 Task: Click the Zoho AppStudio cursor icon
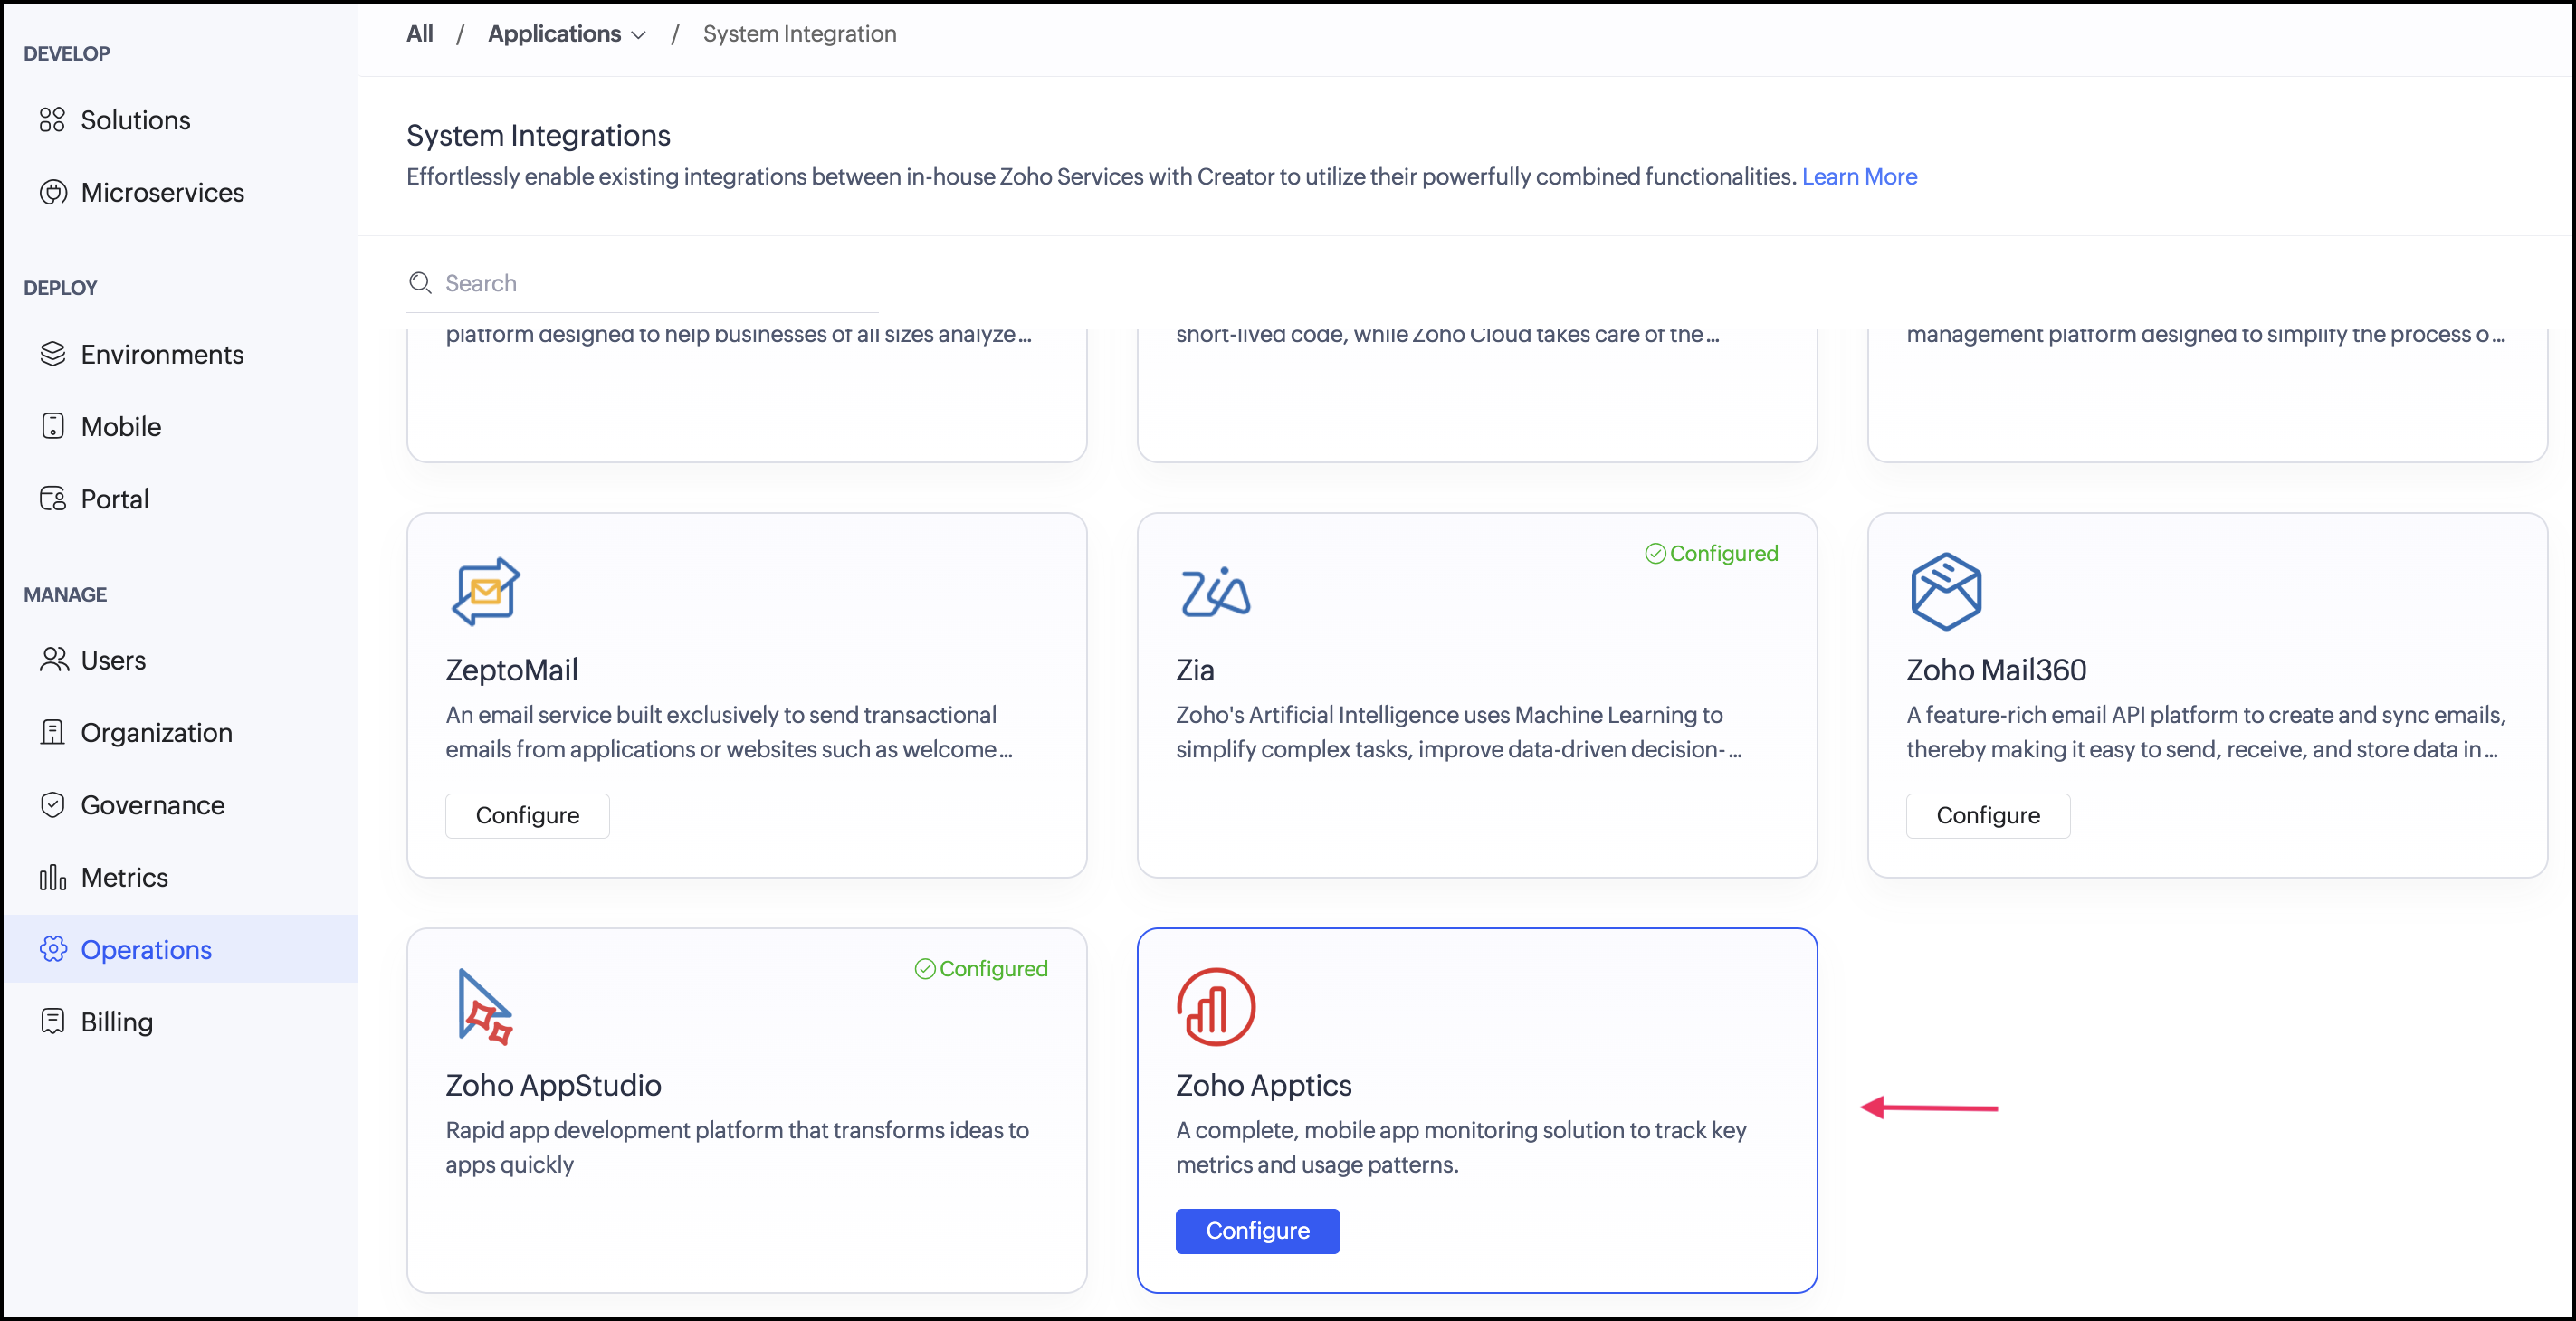[x=484, y=1006]
